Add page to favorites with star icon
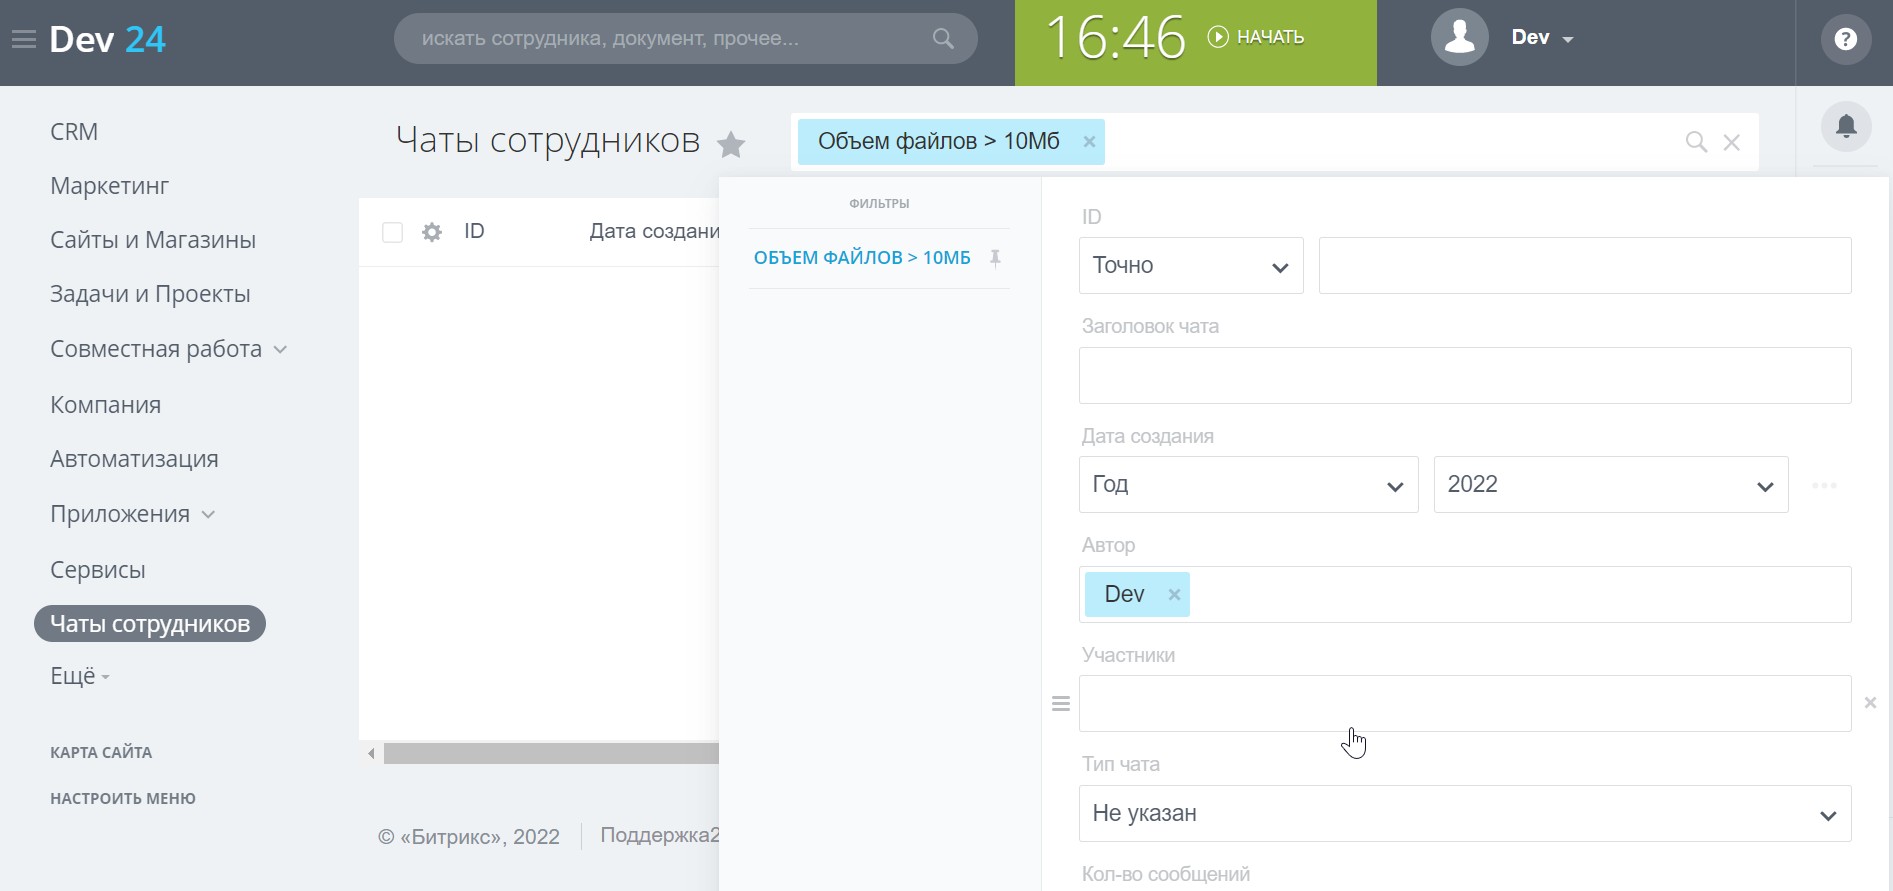Image resolution: width=1893 pixels, height=891 pixels. click(x=731, y=145)
